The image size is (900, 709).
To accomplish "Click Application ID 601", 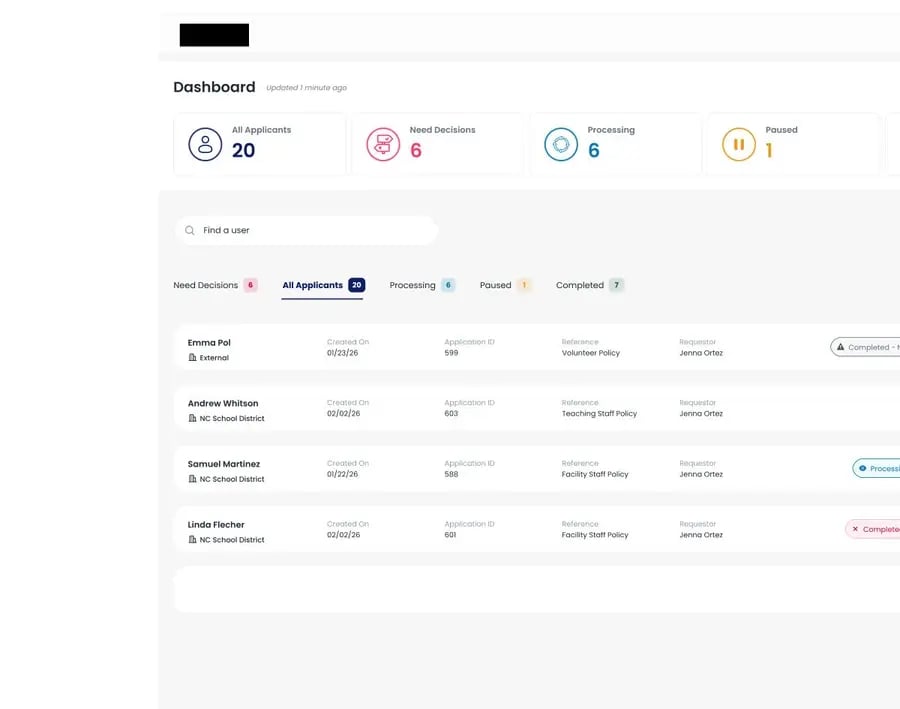I will (x=451, y=535).
